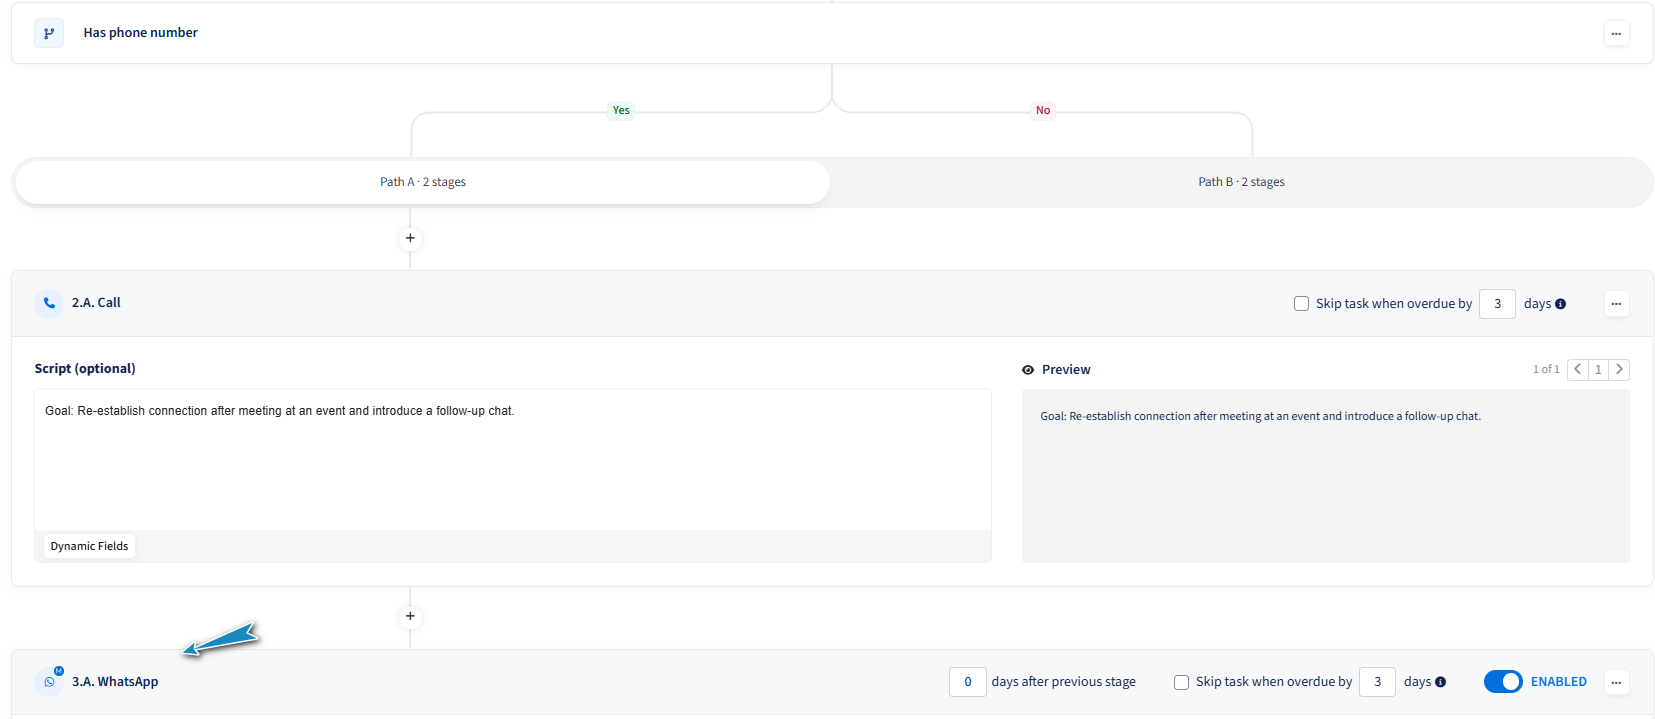Open the 3.A. WhatsApp options menu
This screenshot has width=1655, height=719.
coord(1616,682)
